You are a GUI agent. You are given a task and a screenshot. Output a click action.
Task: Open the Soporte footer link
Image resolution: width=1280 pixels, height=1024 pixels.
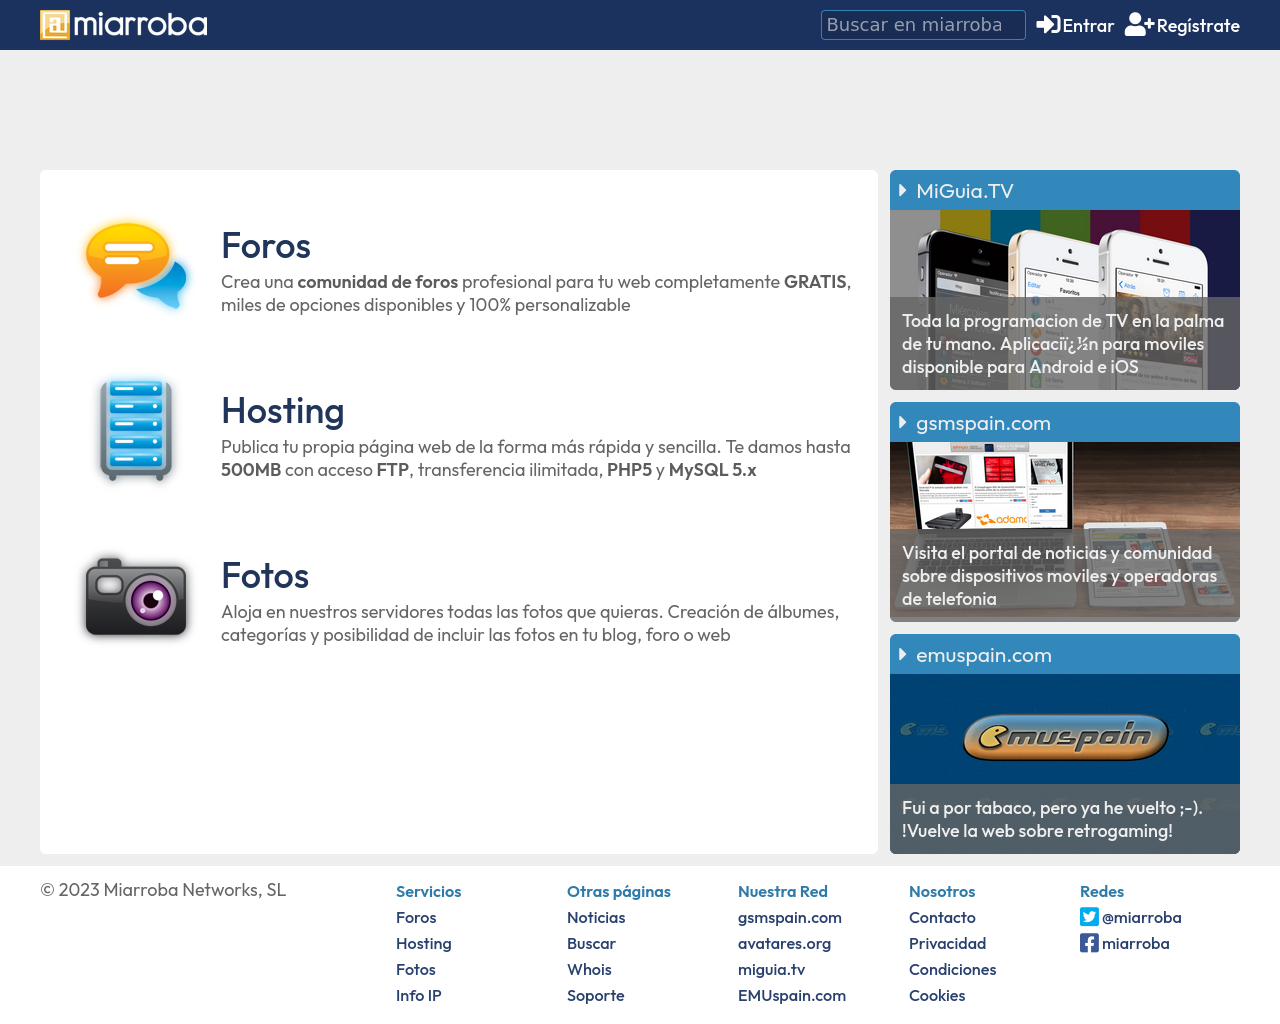coord(596,995)
